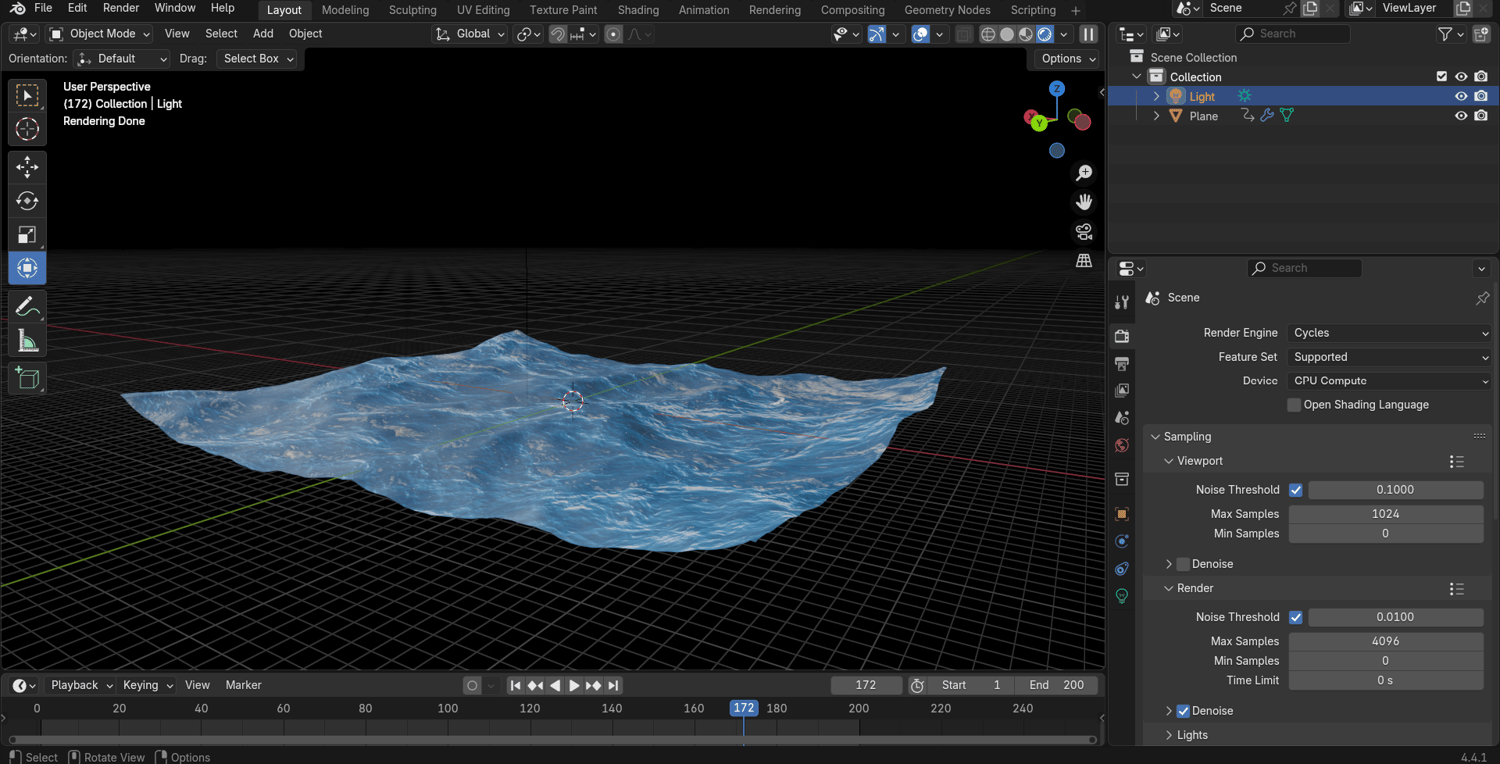1500x764 pixels.
Task: Expand the Lights panel
Action: (1192, 735)
